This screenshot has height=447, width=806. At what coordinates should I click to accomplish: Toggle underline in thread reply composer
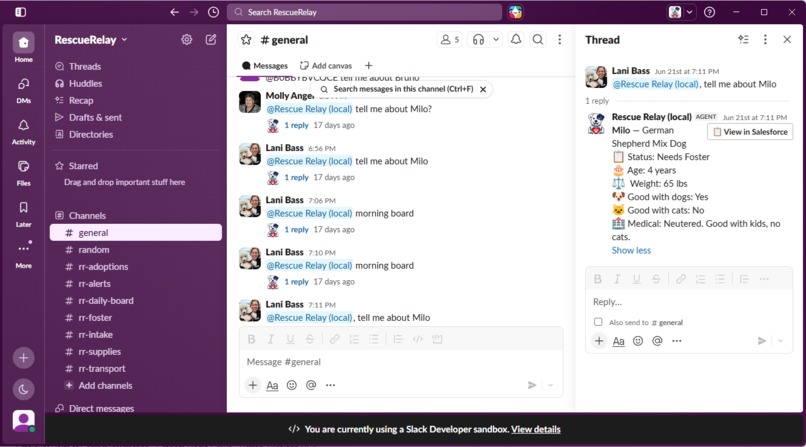pos(636,279)
